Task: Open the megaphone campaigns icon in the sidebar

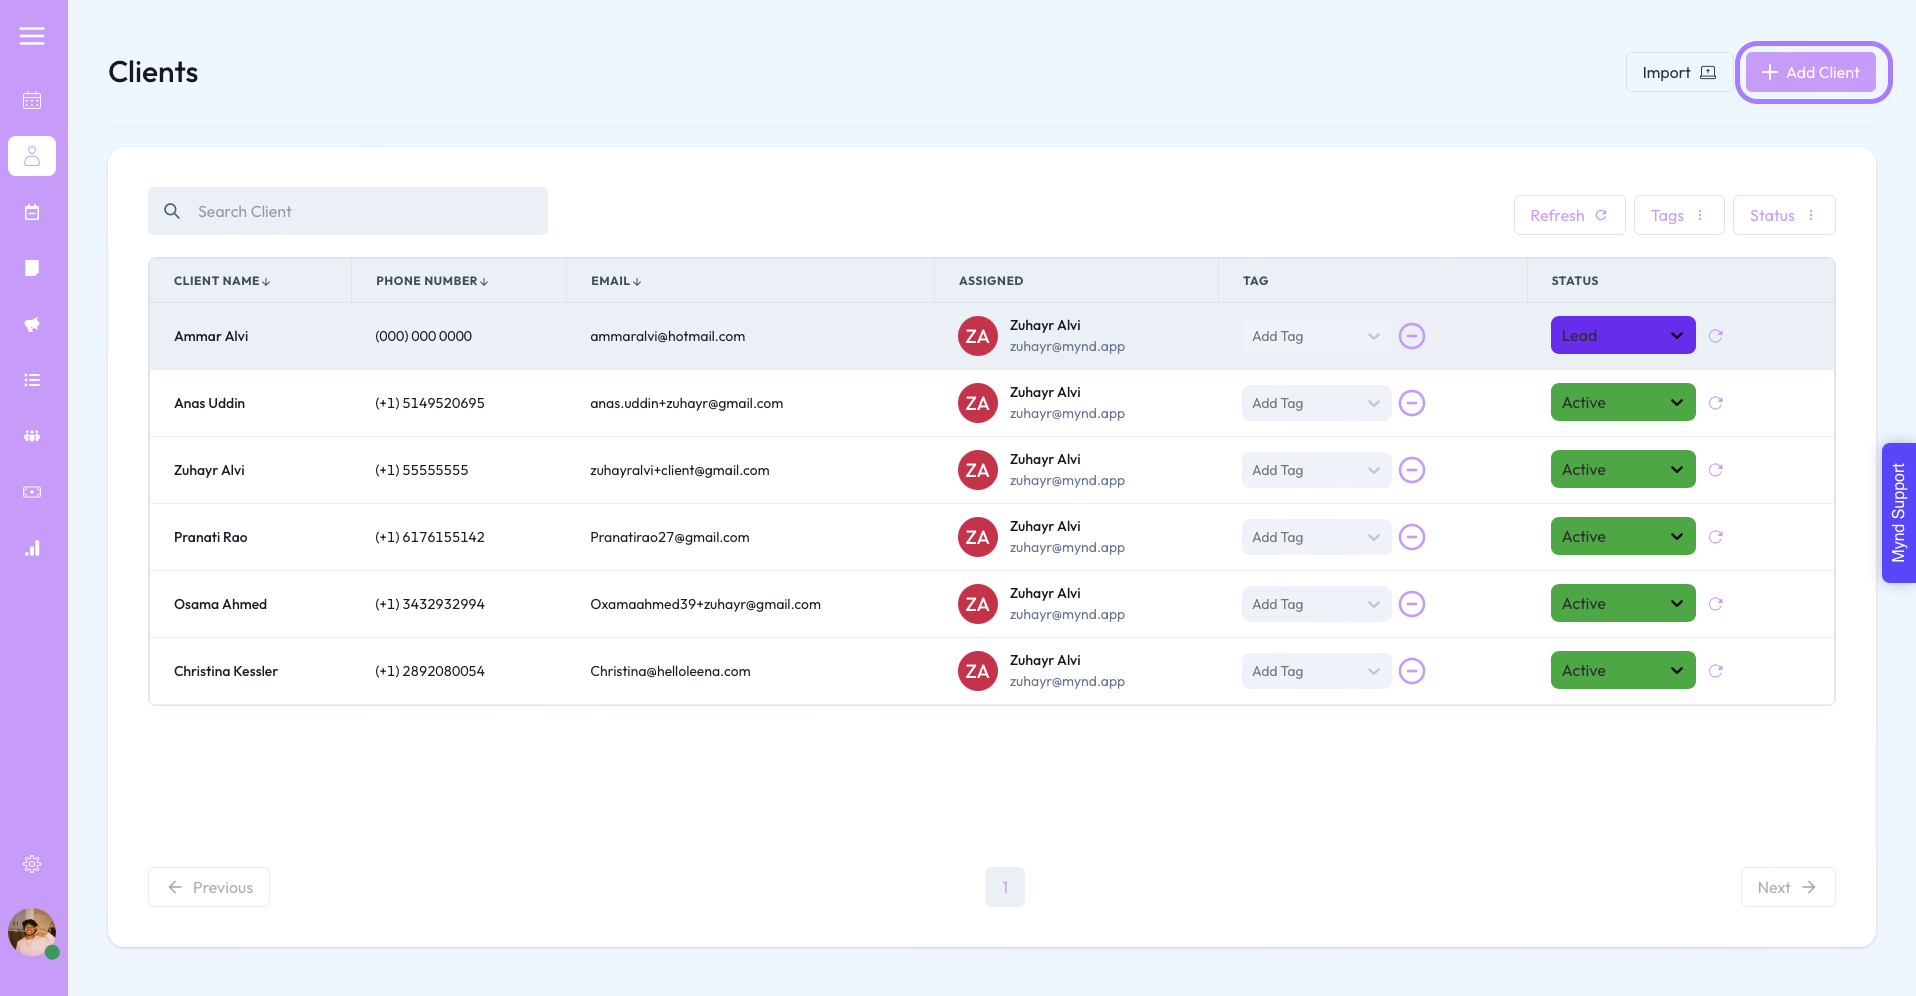Action: (x=32, y=324)
